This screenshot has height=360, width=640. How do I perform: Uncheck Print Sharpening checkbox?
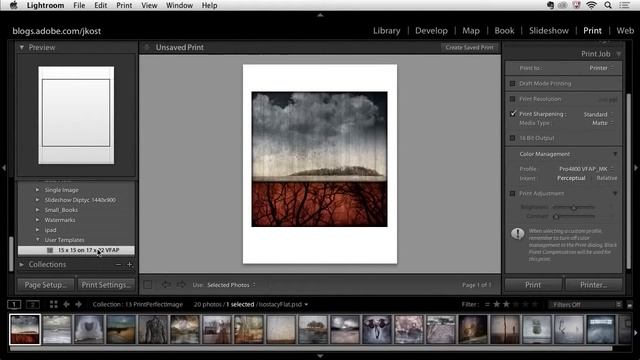point(513,114)
